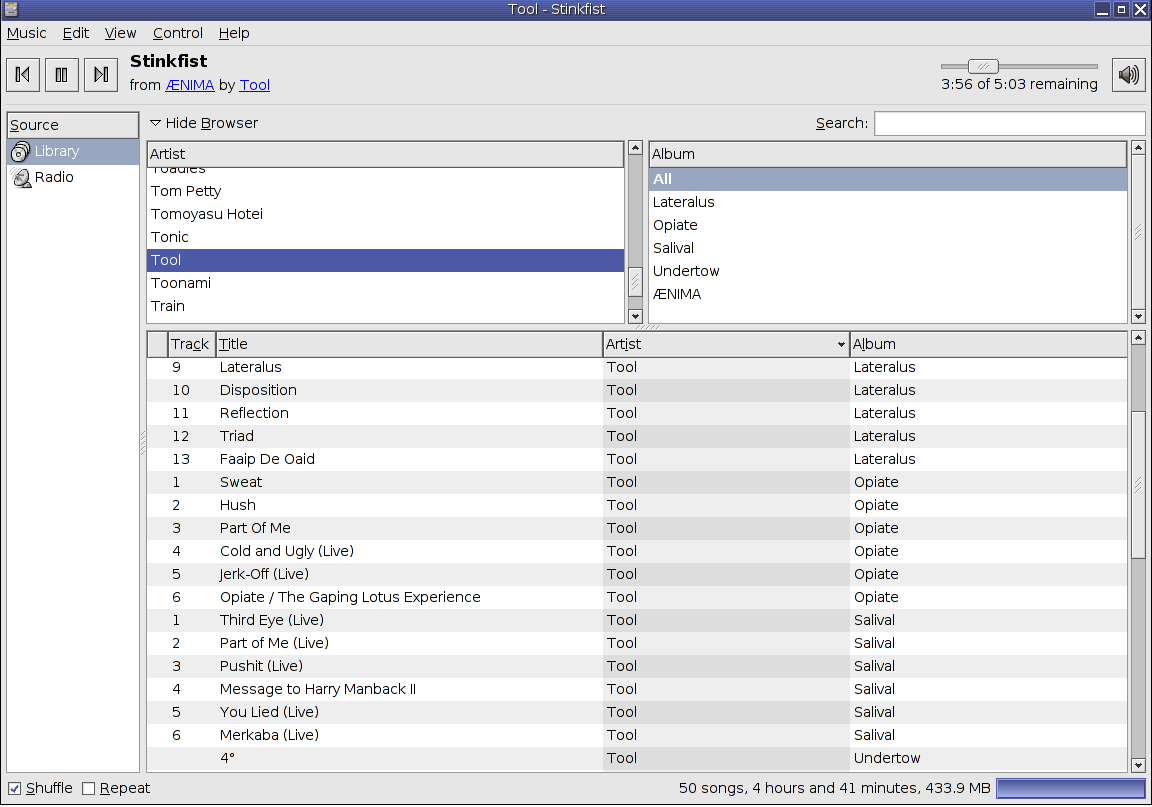The image size is (1152, 807).
Task: Skip to the next track
Action: pyautogui.click(x=100, y=74)
